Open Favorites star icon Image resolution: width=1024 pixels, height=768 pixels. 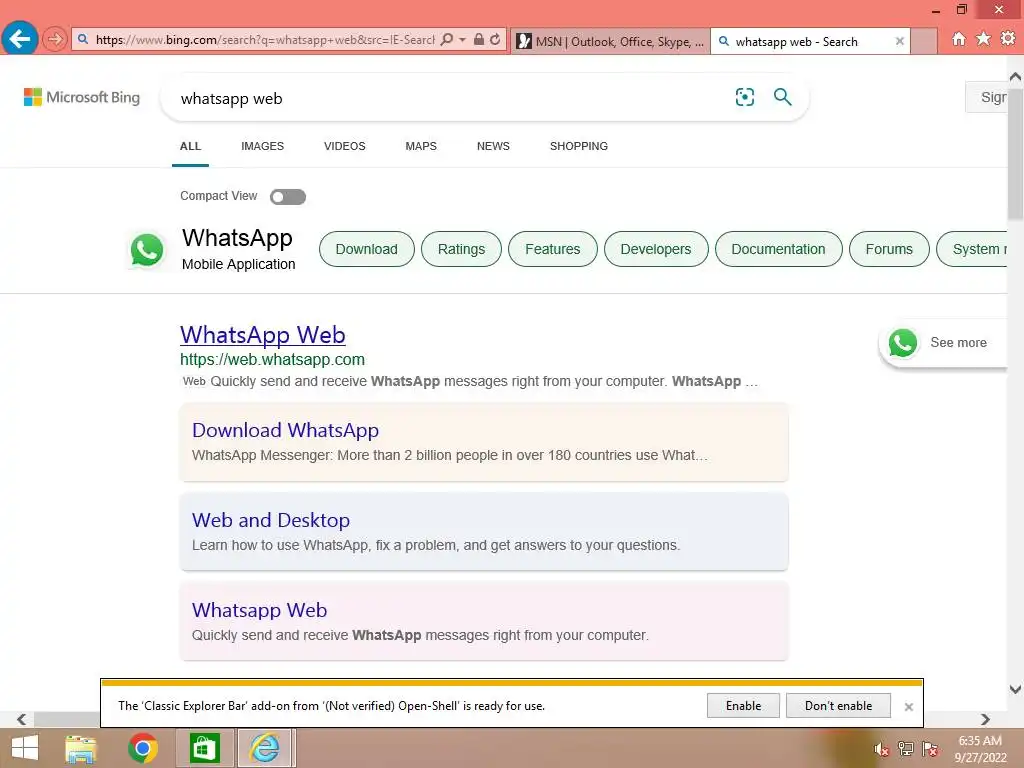[983, 39]
